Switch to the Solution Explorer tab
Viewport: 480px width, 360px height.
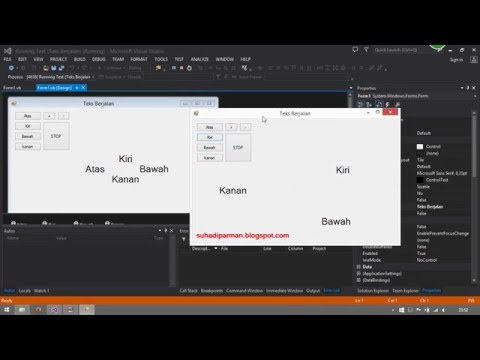coord(373,291)
